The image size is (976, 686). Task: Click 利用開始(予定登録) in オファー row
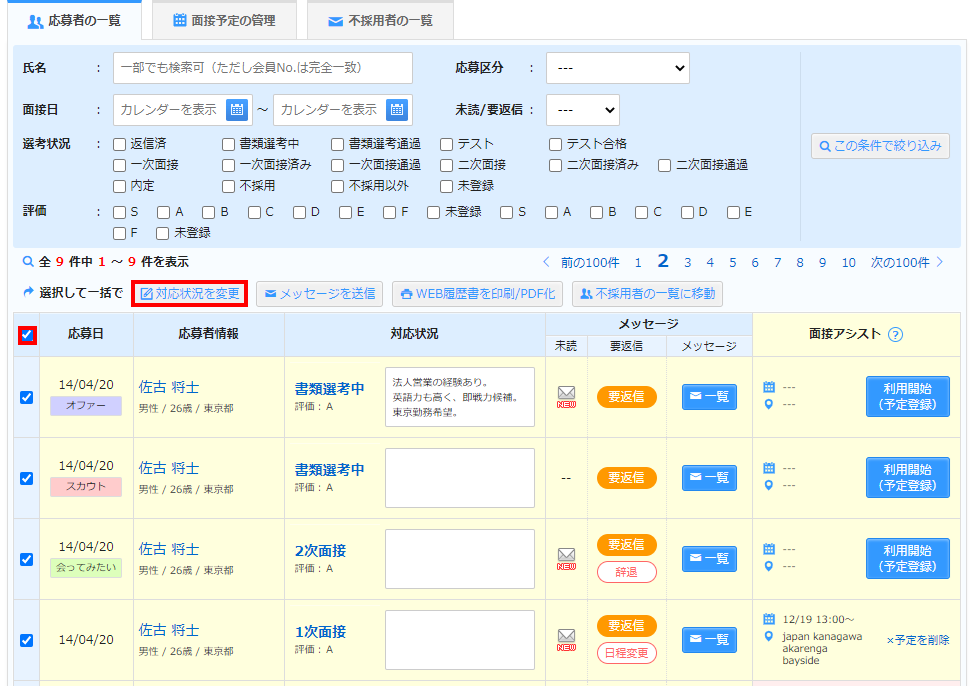pyautogui.click(x=908, y=397)
